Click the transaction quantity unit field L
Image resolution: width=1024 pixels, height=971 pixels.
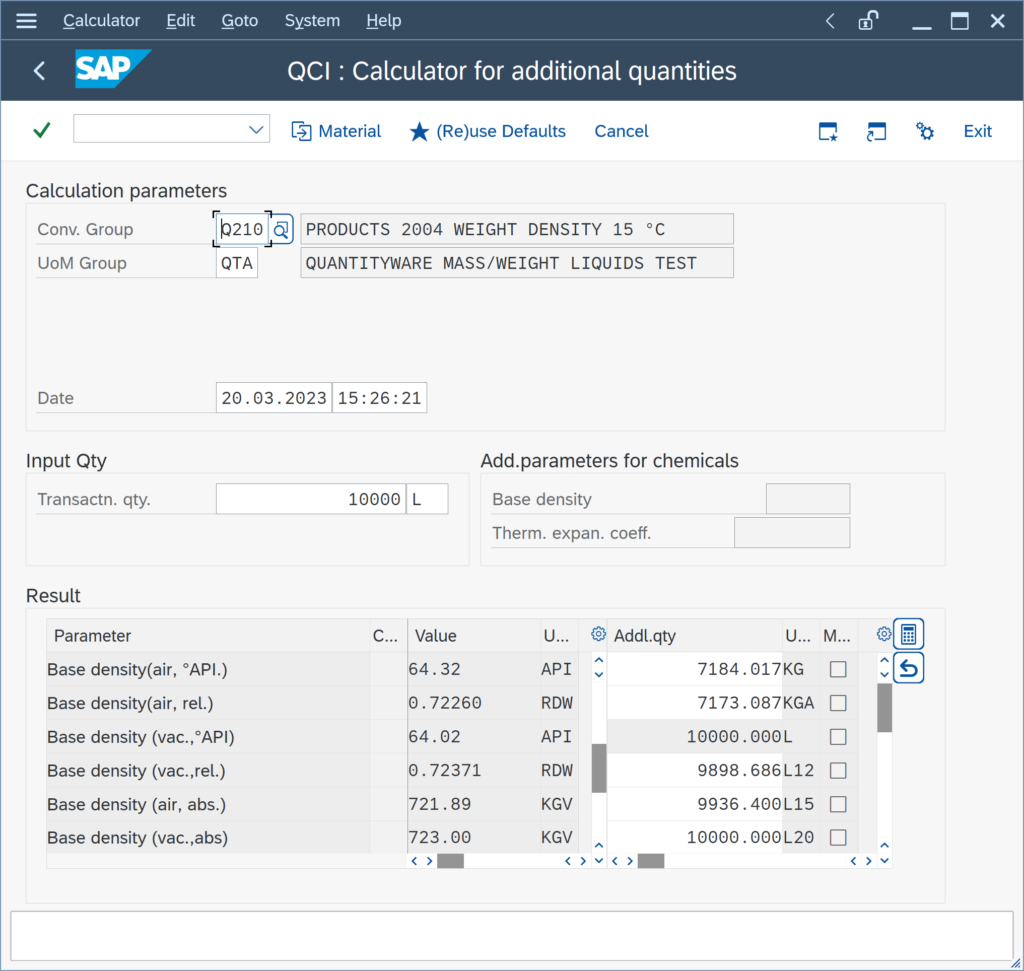click(x=427, y=500)
